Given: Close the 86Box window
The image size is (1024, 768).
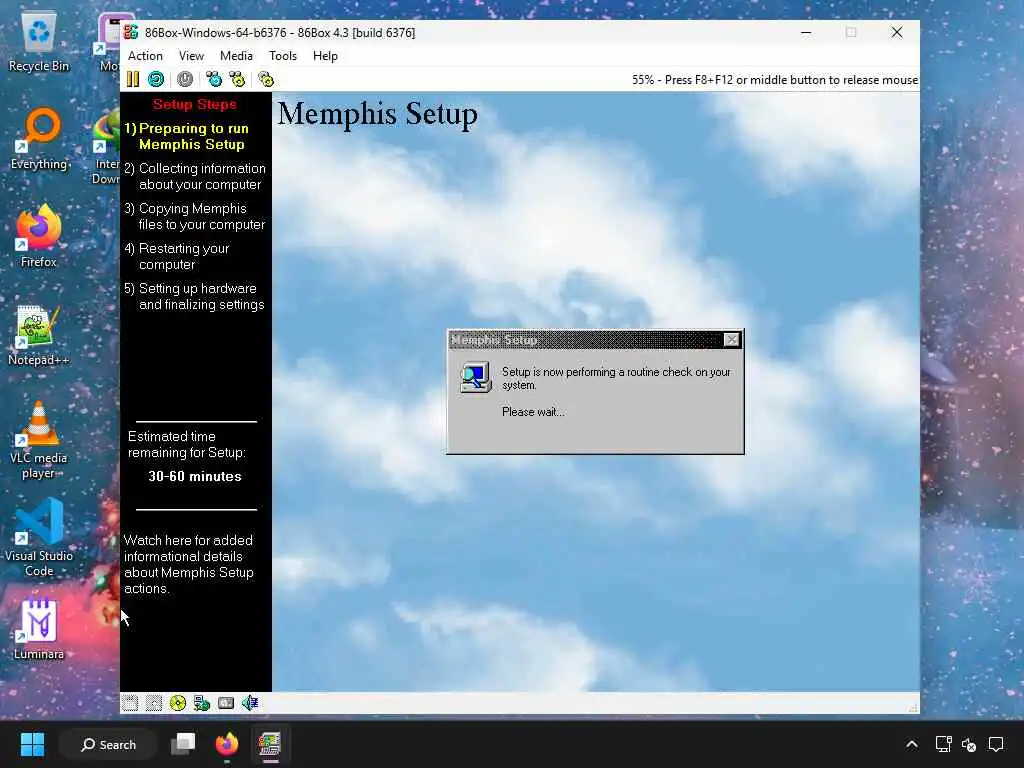Looking at the screenshot, I should (x=897, y=32).
